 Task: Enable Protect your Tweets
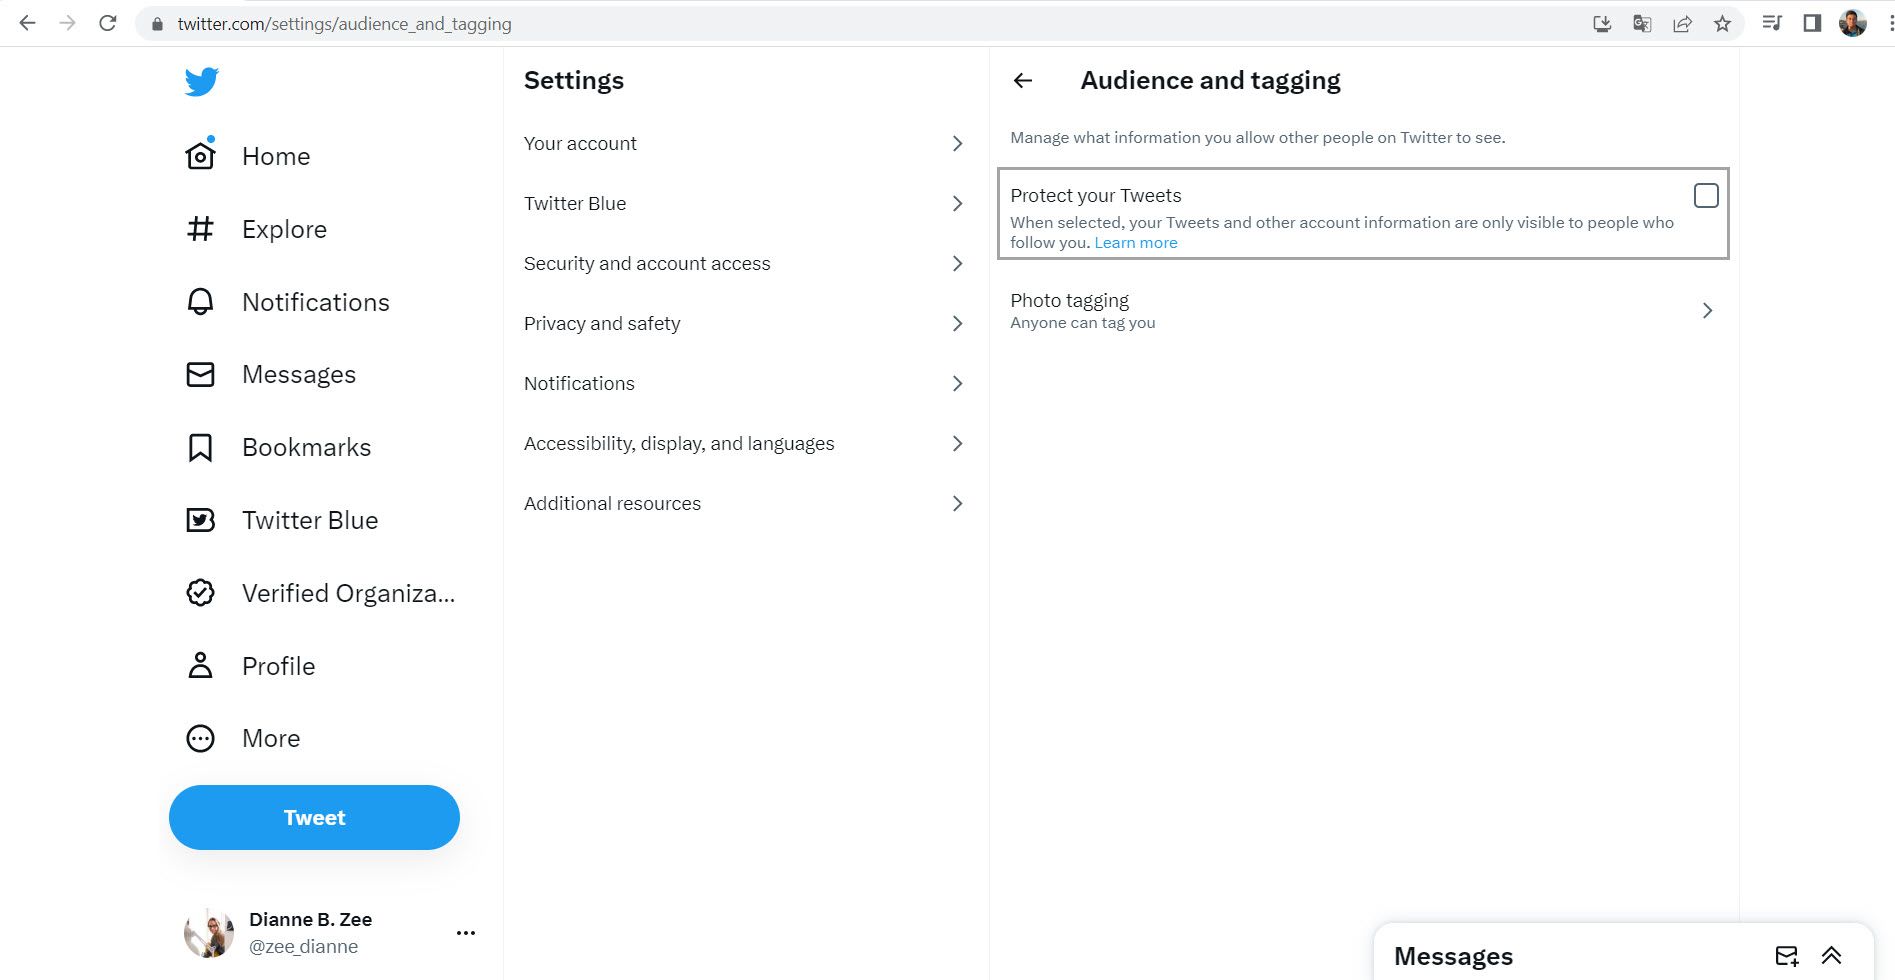1704,196
